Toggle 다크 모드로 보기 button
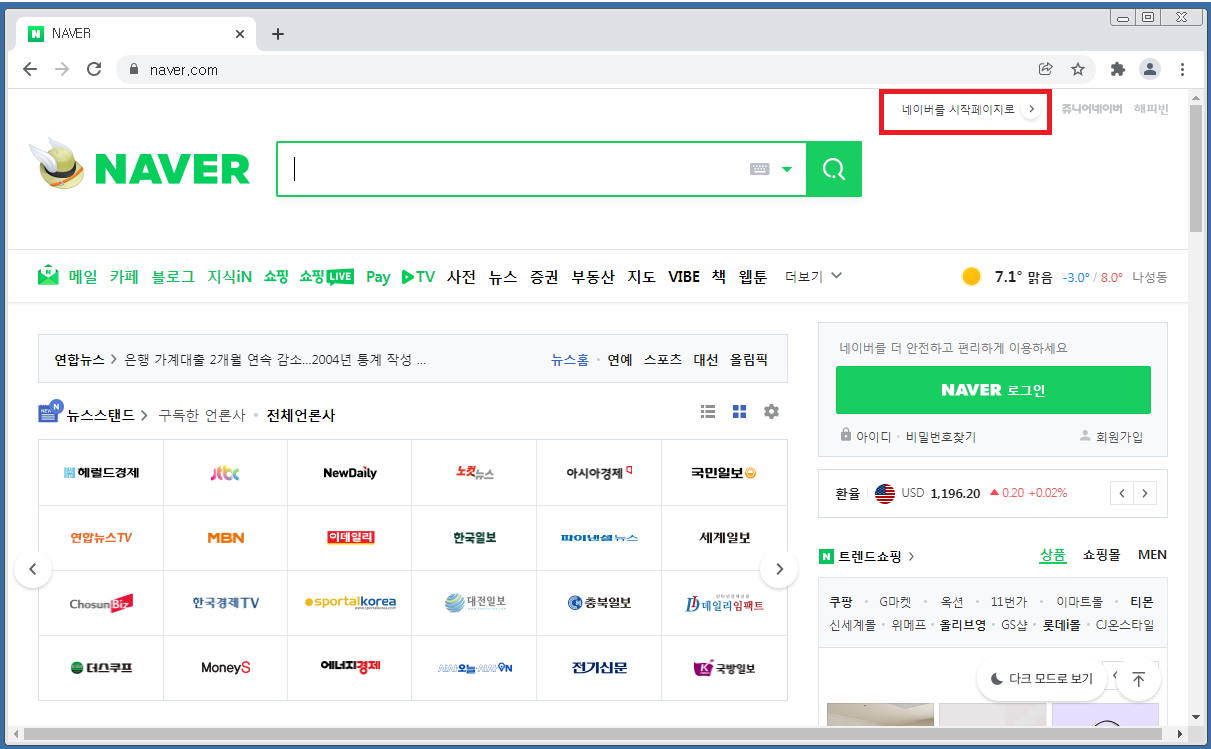 point(1041,679)
